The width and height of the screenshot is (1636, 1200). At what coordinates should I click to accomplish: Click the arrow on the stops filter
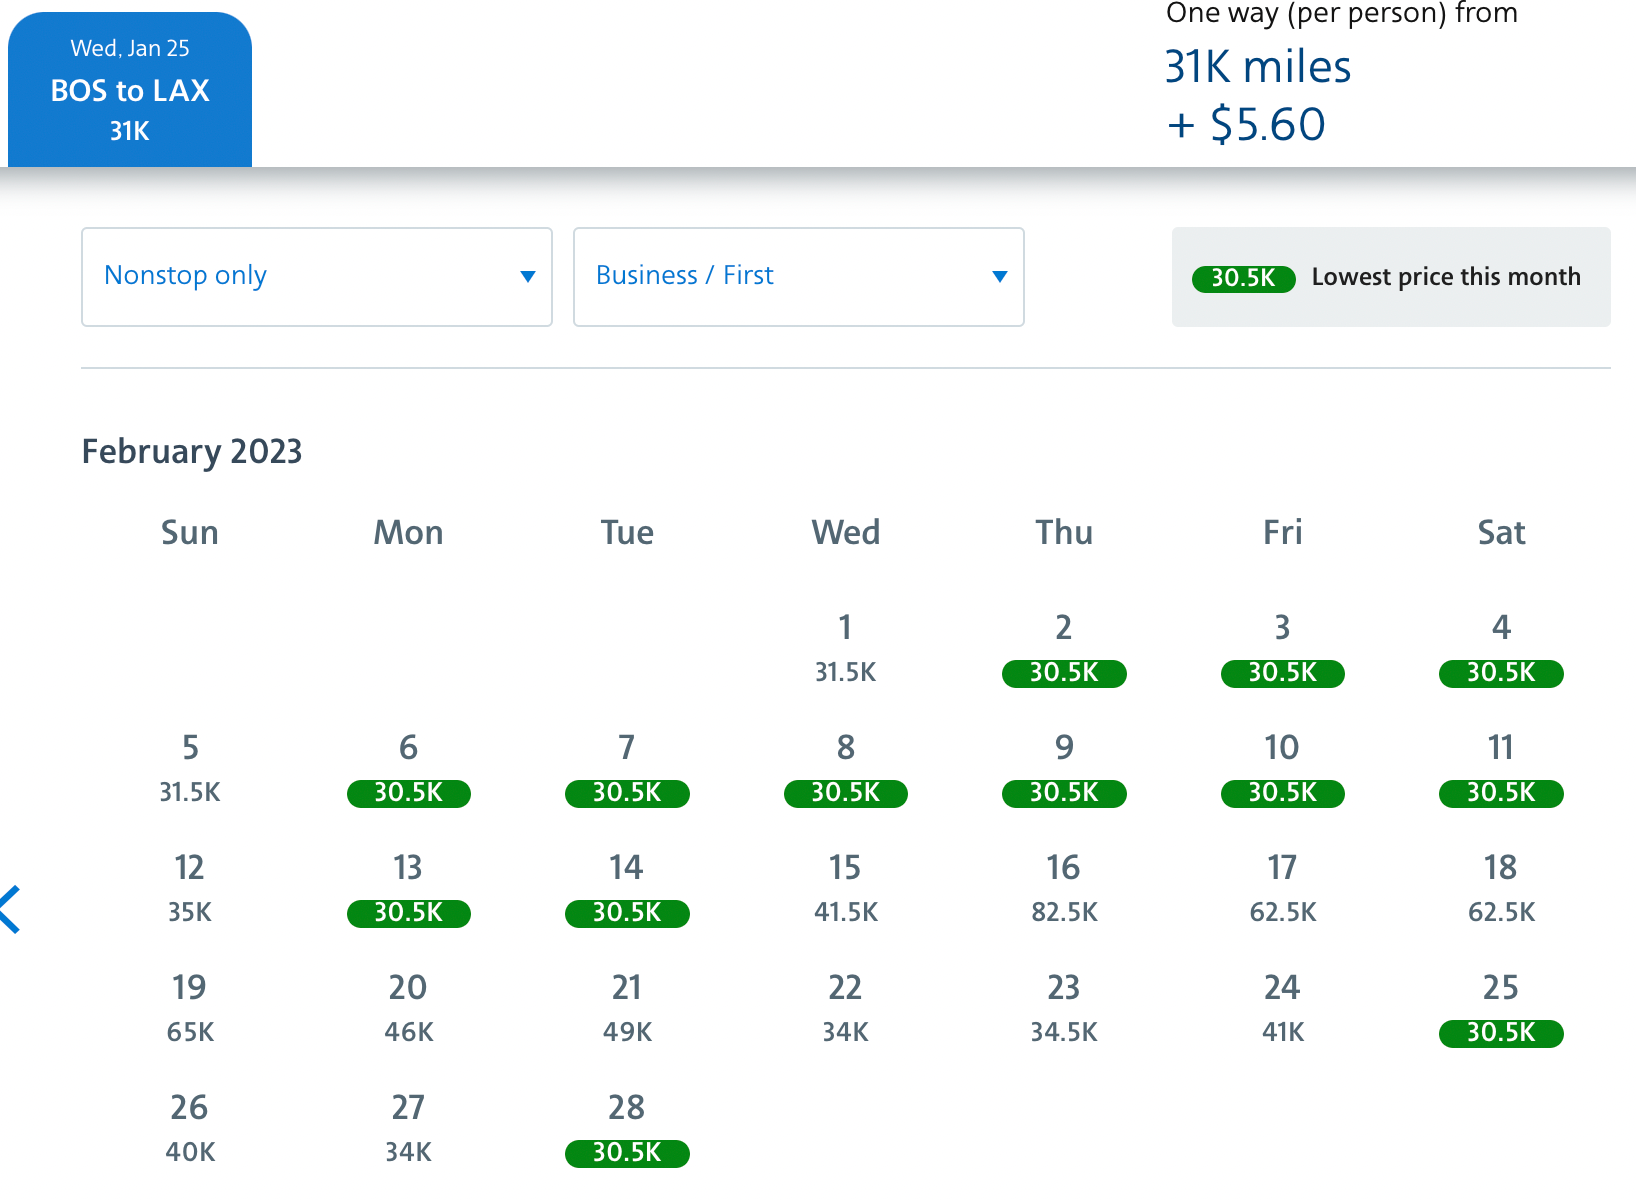(x=527, y=277)
